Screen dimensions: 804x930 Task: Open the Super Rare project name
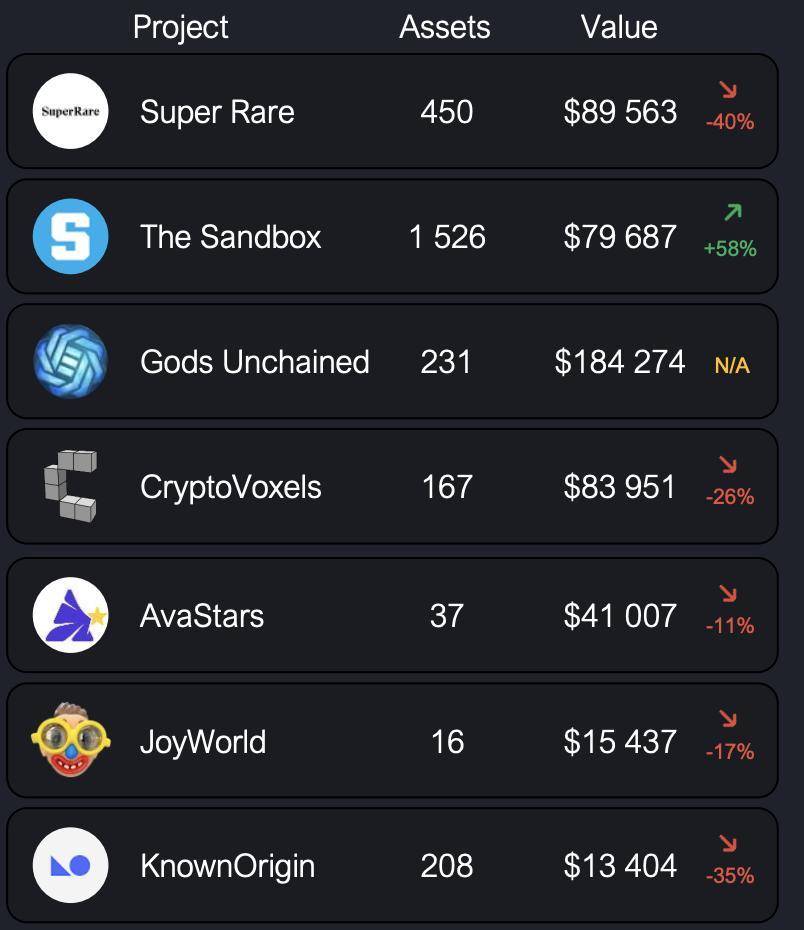(217, 112)
